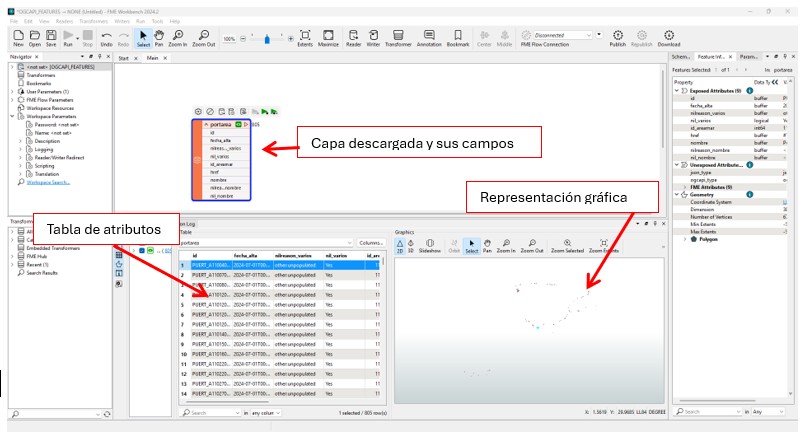Click the Writer toolbar icon
This screenshot has width=804, height=439.
pos(373,39)
